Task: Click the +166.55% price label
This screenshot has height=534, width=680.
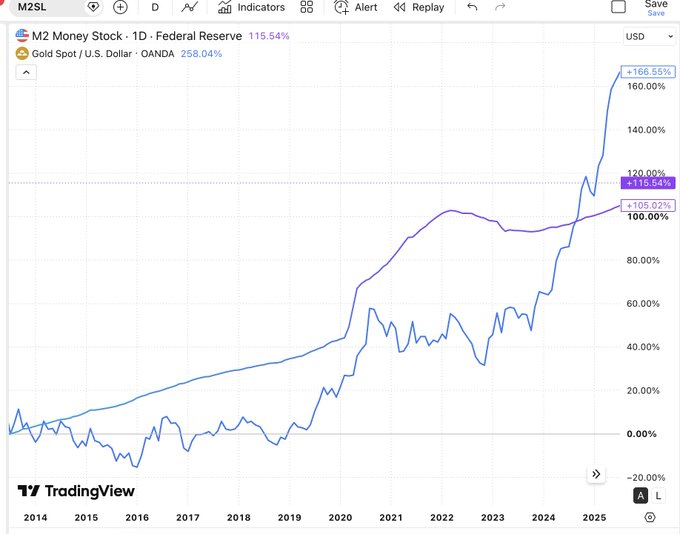Action: click(648, 72)
